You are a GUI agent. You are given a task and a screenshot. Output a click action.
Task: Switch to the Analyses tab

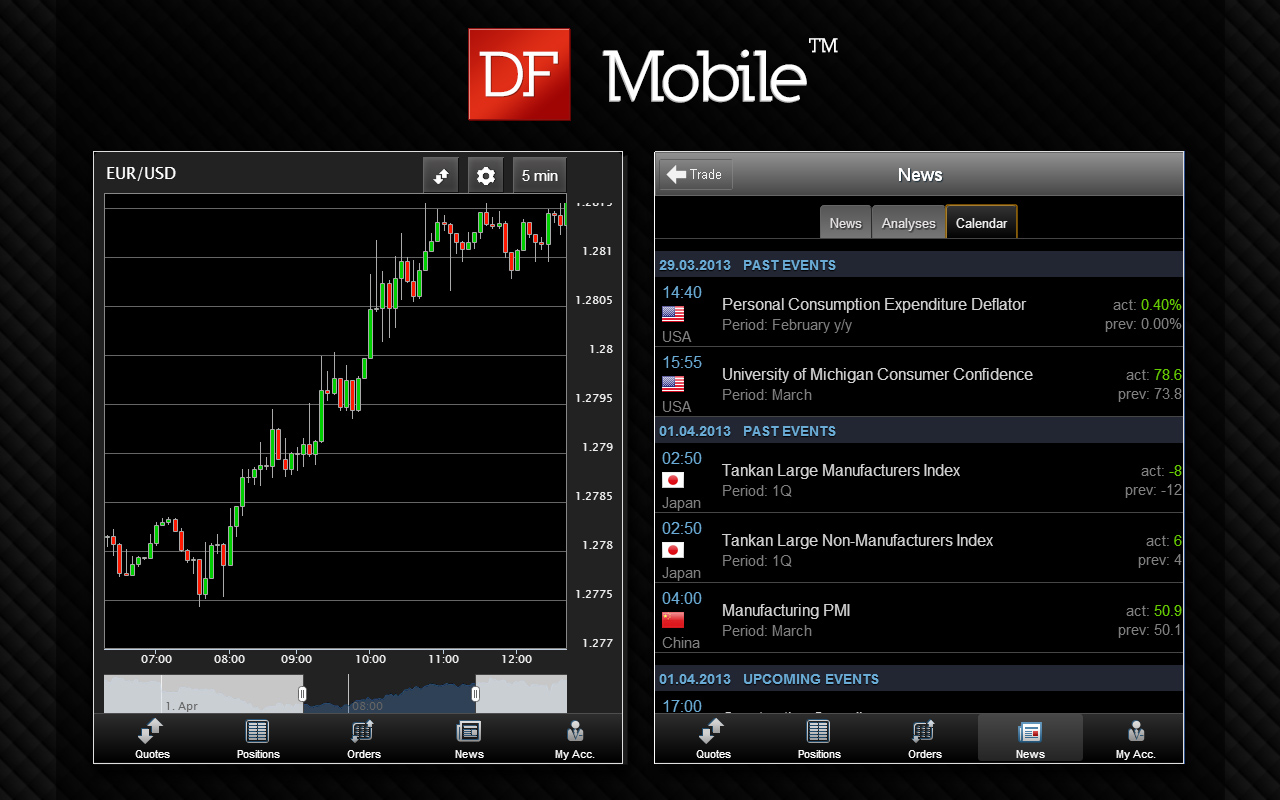click(x=908, y=222)
